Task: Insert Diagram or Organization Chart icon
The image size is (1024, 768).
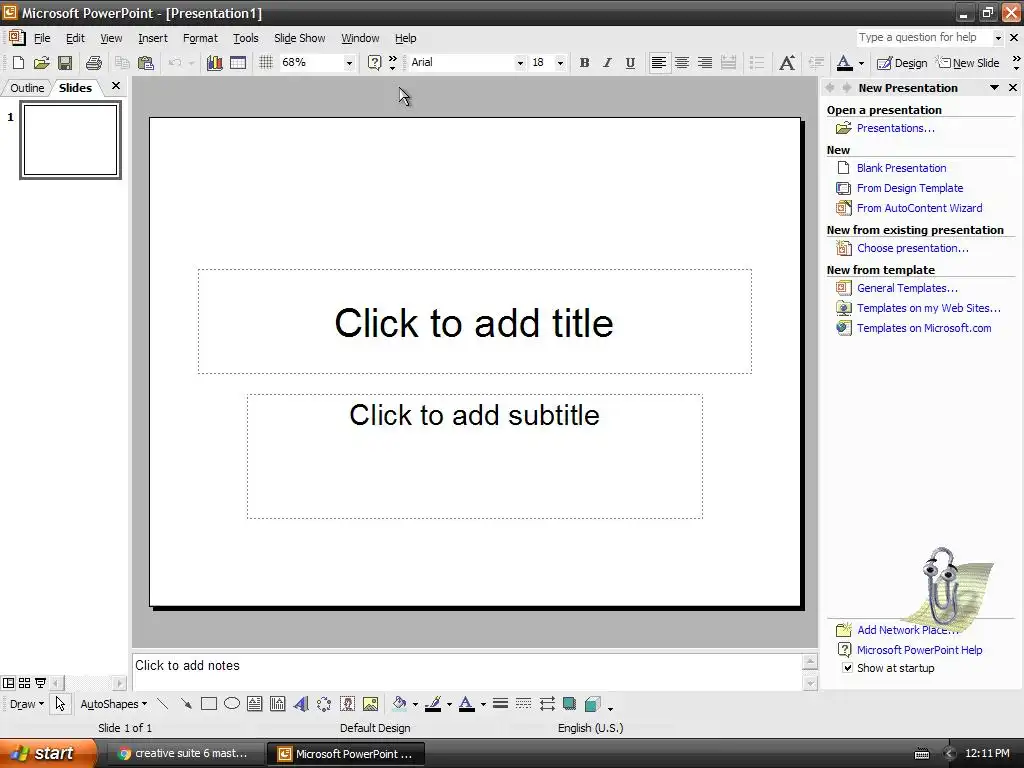Action: point(324,704)
